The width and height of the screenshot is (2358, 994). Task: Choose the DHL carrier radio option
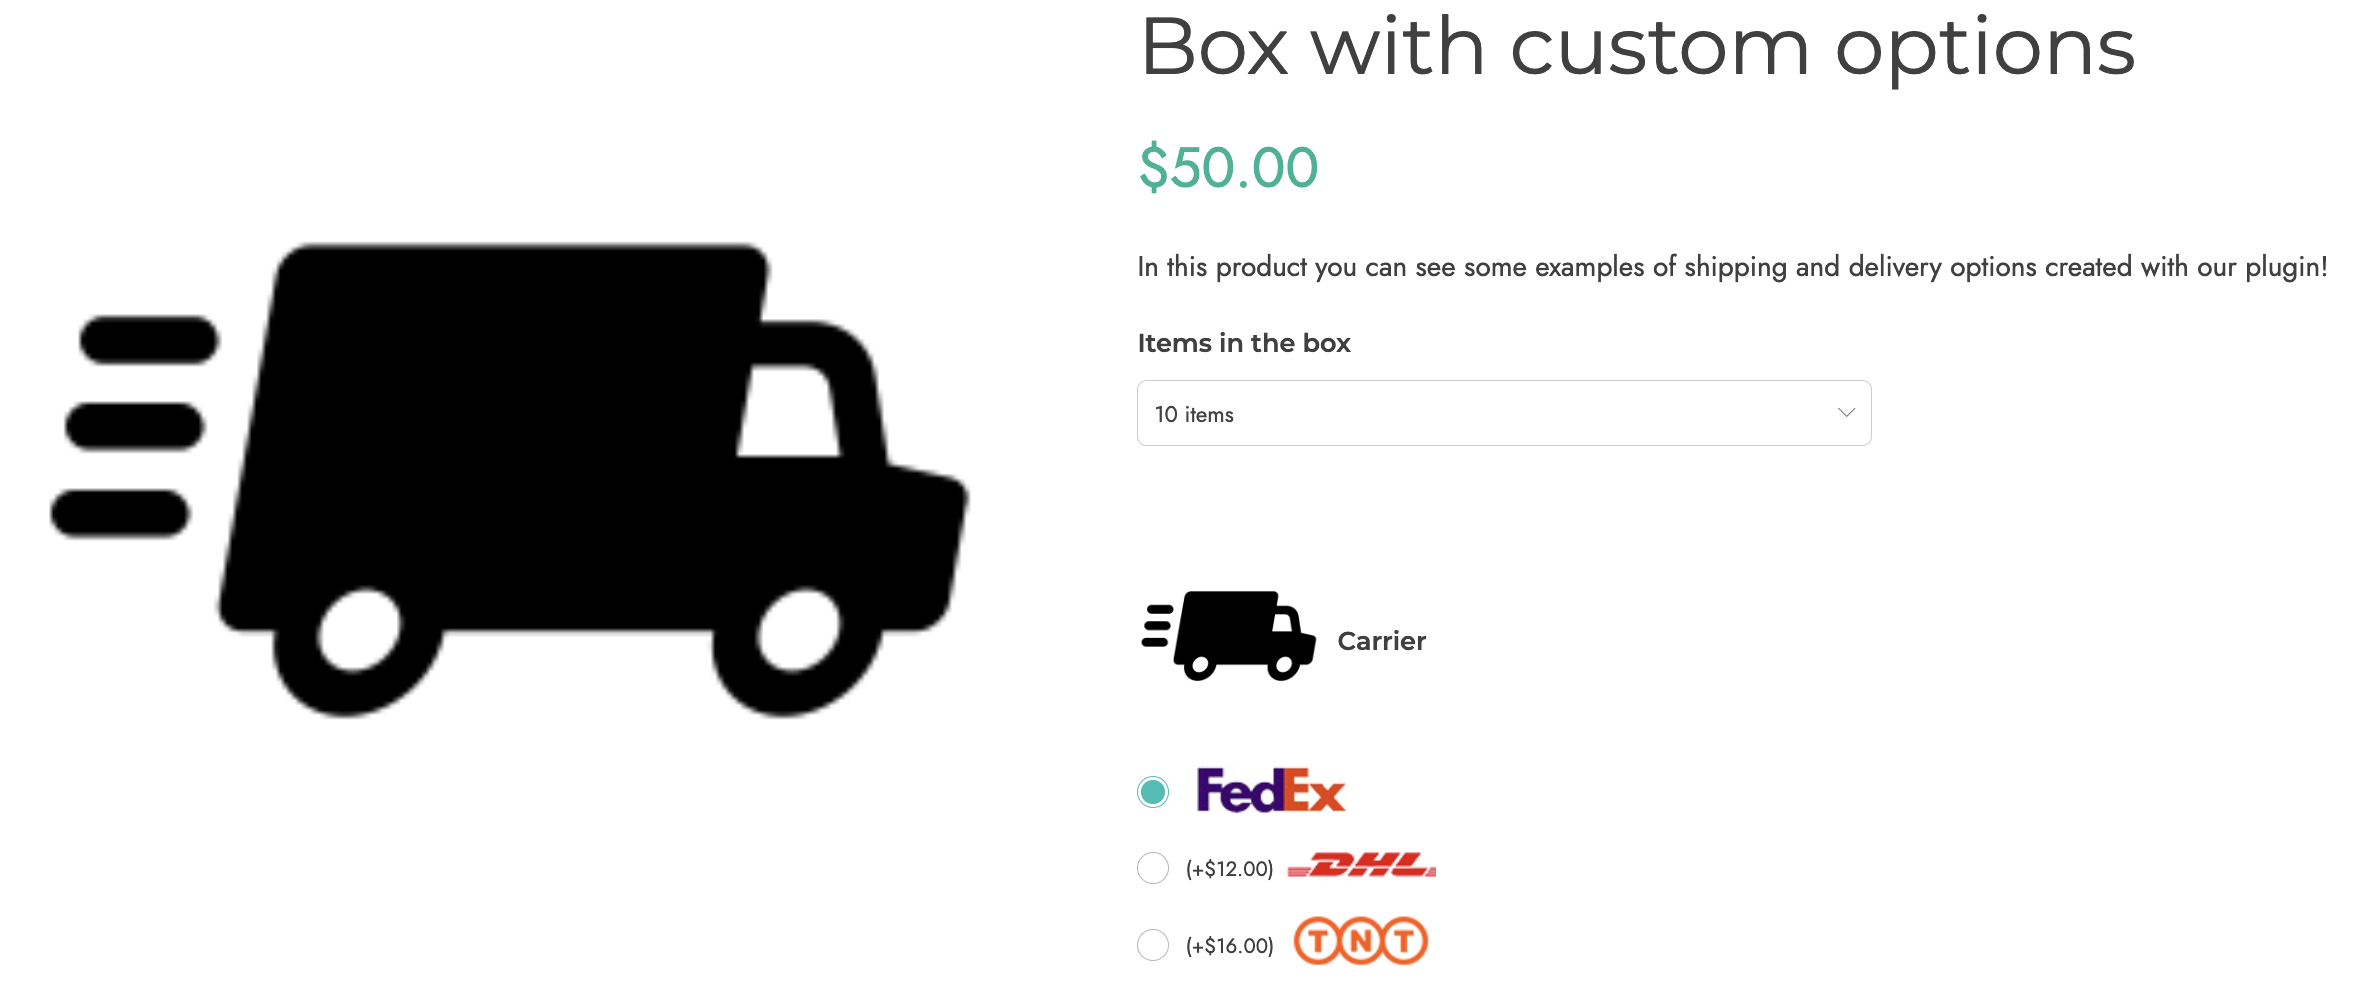pos(1153,868)
